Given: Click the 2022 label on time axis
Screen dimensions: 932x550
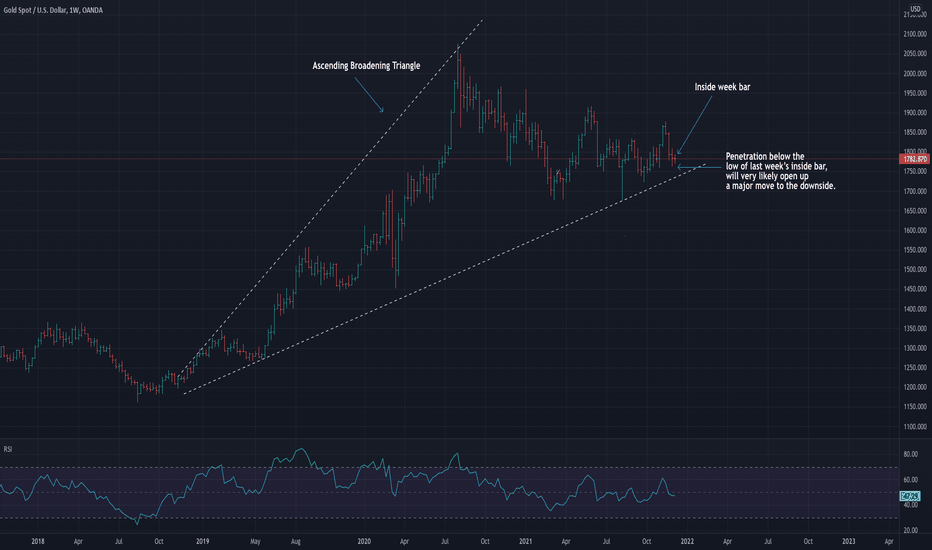Looking at the screenshot, I should pyautogui.click(x=687, y=542).
